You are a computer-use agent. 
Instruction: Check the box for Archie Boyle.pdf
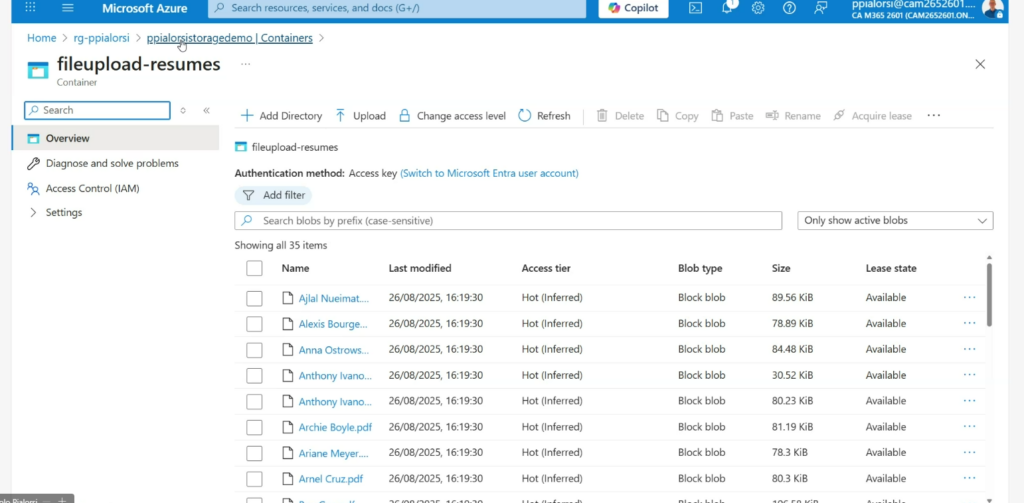[x=254, y=427]
